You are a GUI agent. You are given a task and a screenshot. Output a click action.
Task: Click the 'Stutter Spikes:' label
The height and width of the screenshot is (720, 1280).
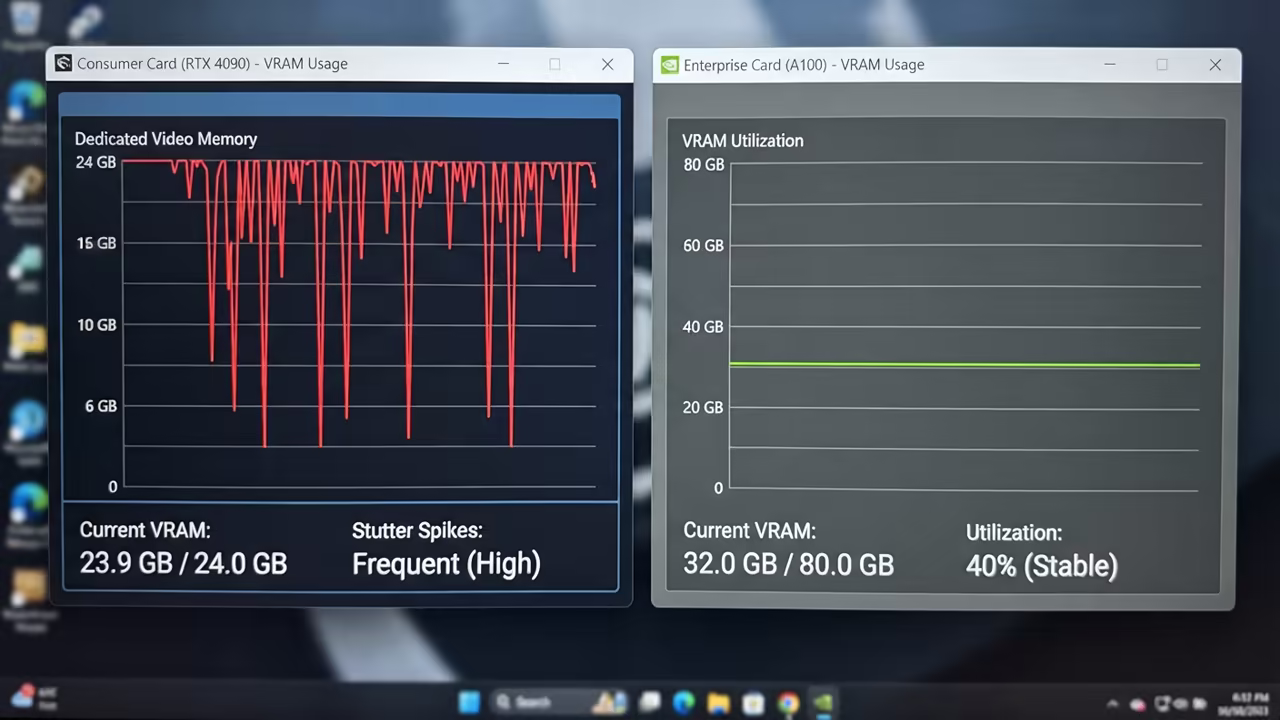pyautogui.click(x=417, y=531)
